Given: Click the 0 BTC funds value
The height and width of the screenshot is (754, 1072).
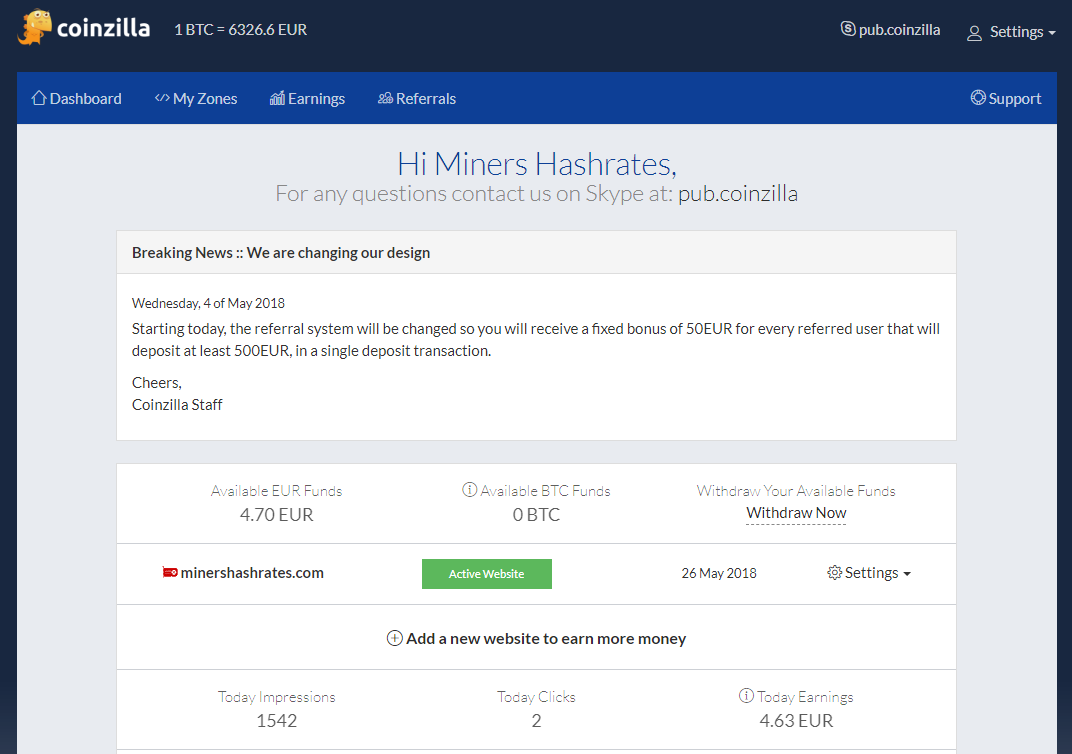Looking at the screenshot, I should pyautogui.click(x=537, y=515).
